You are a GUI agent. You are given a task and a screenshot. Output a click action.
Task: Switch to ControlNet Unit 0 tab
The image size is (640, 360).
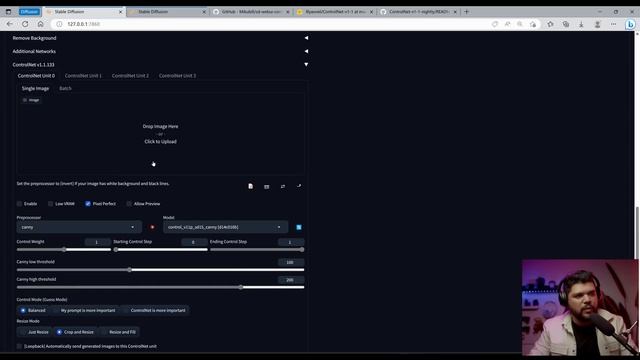click(36, 76)
